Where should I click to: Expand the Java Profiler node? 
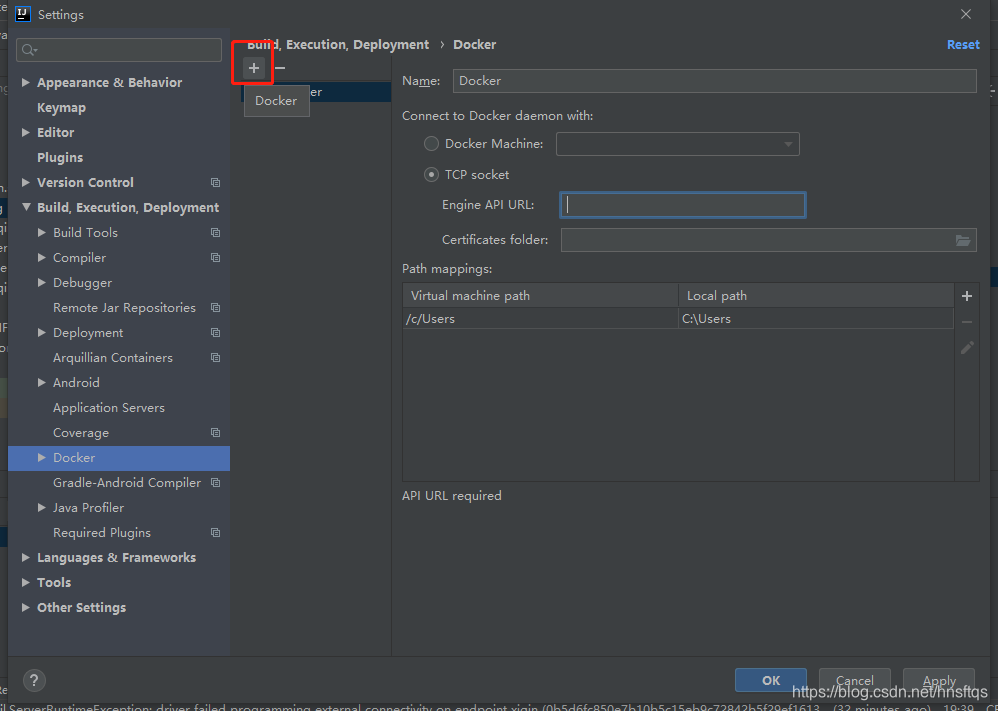click(41, 508)
